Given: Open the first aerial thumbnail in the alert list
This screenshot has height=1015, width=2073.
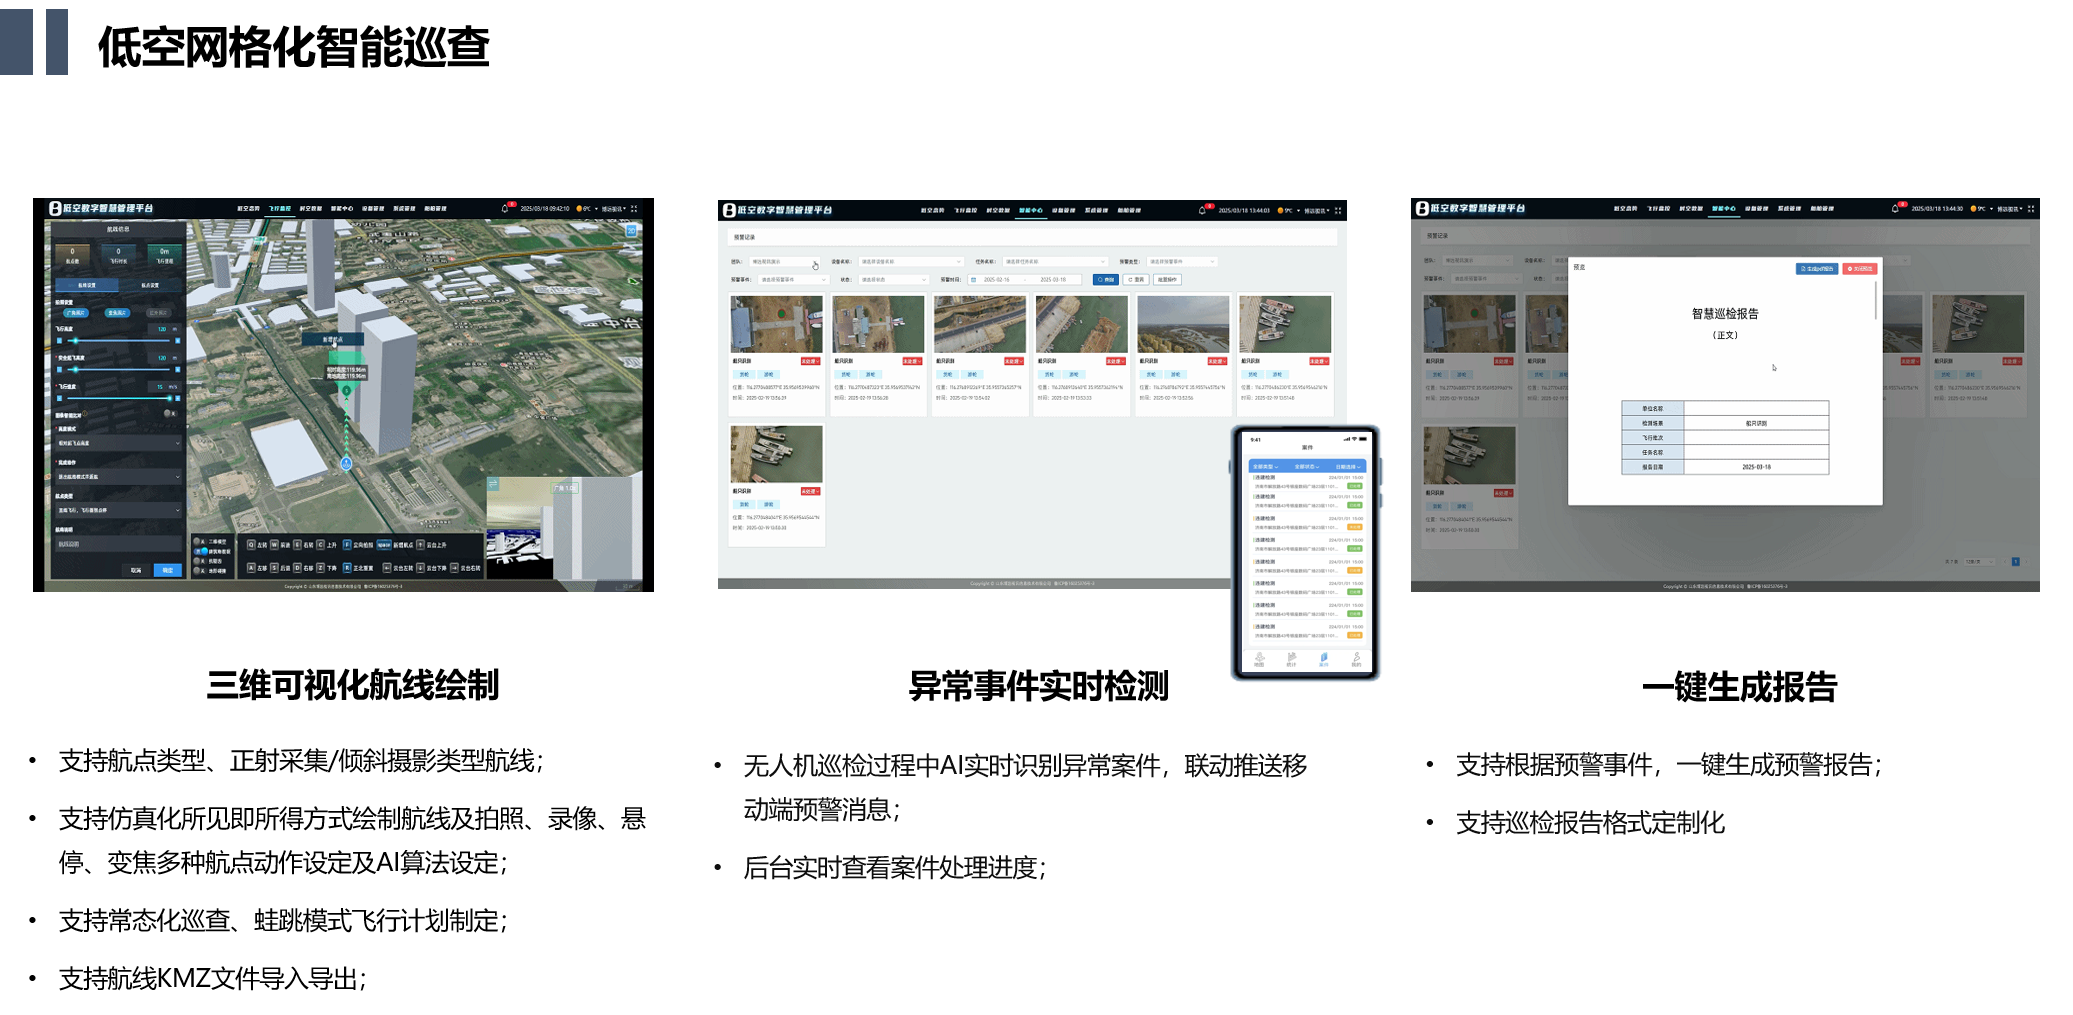Looking at the screenshot, I should pyautogui.click(x=776, y=324).
